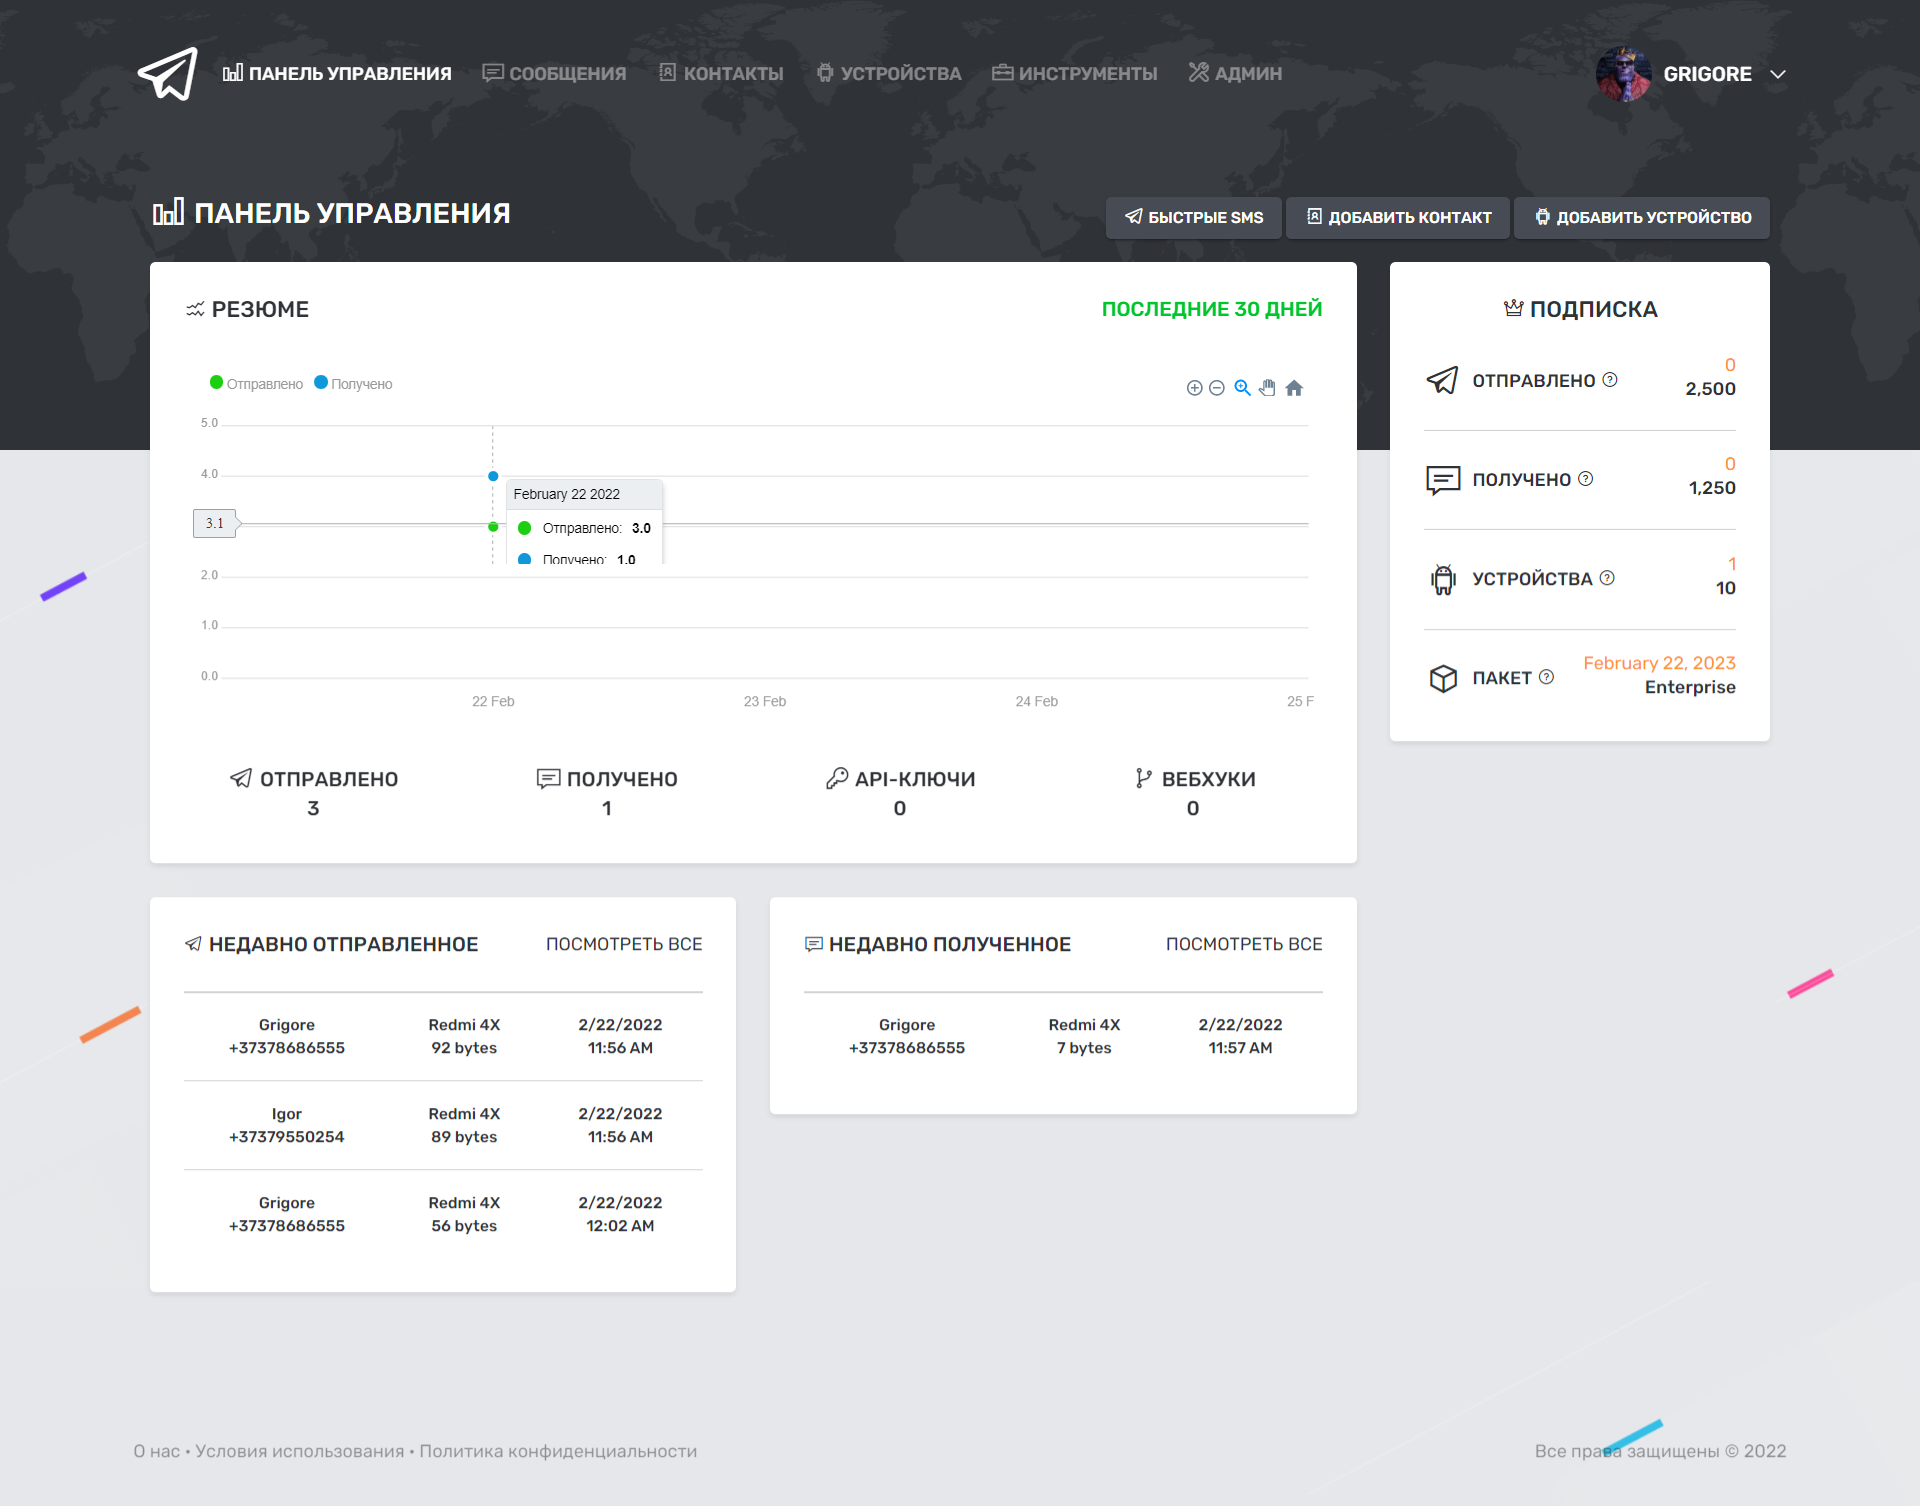Expand the Grigore user menu chevron

1778,74
